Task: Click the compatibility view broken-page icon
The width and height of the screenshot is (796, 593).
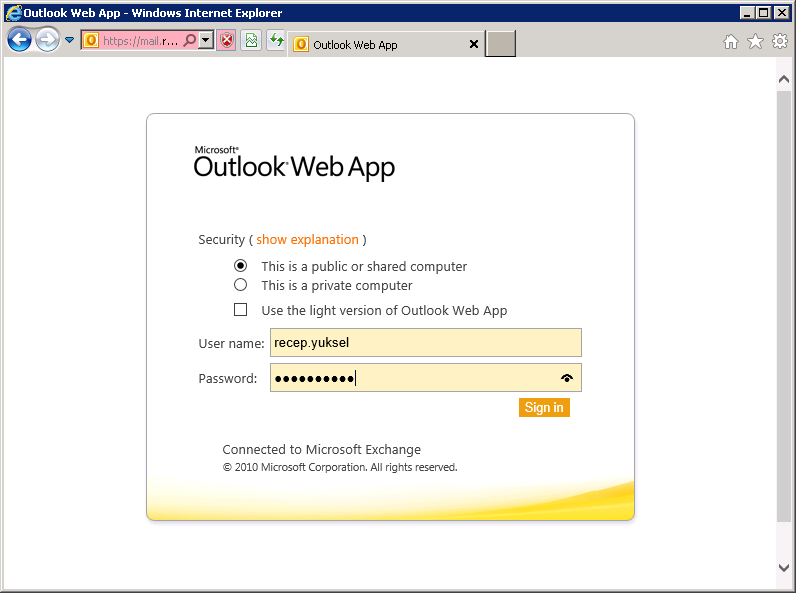Action: 251,40
